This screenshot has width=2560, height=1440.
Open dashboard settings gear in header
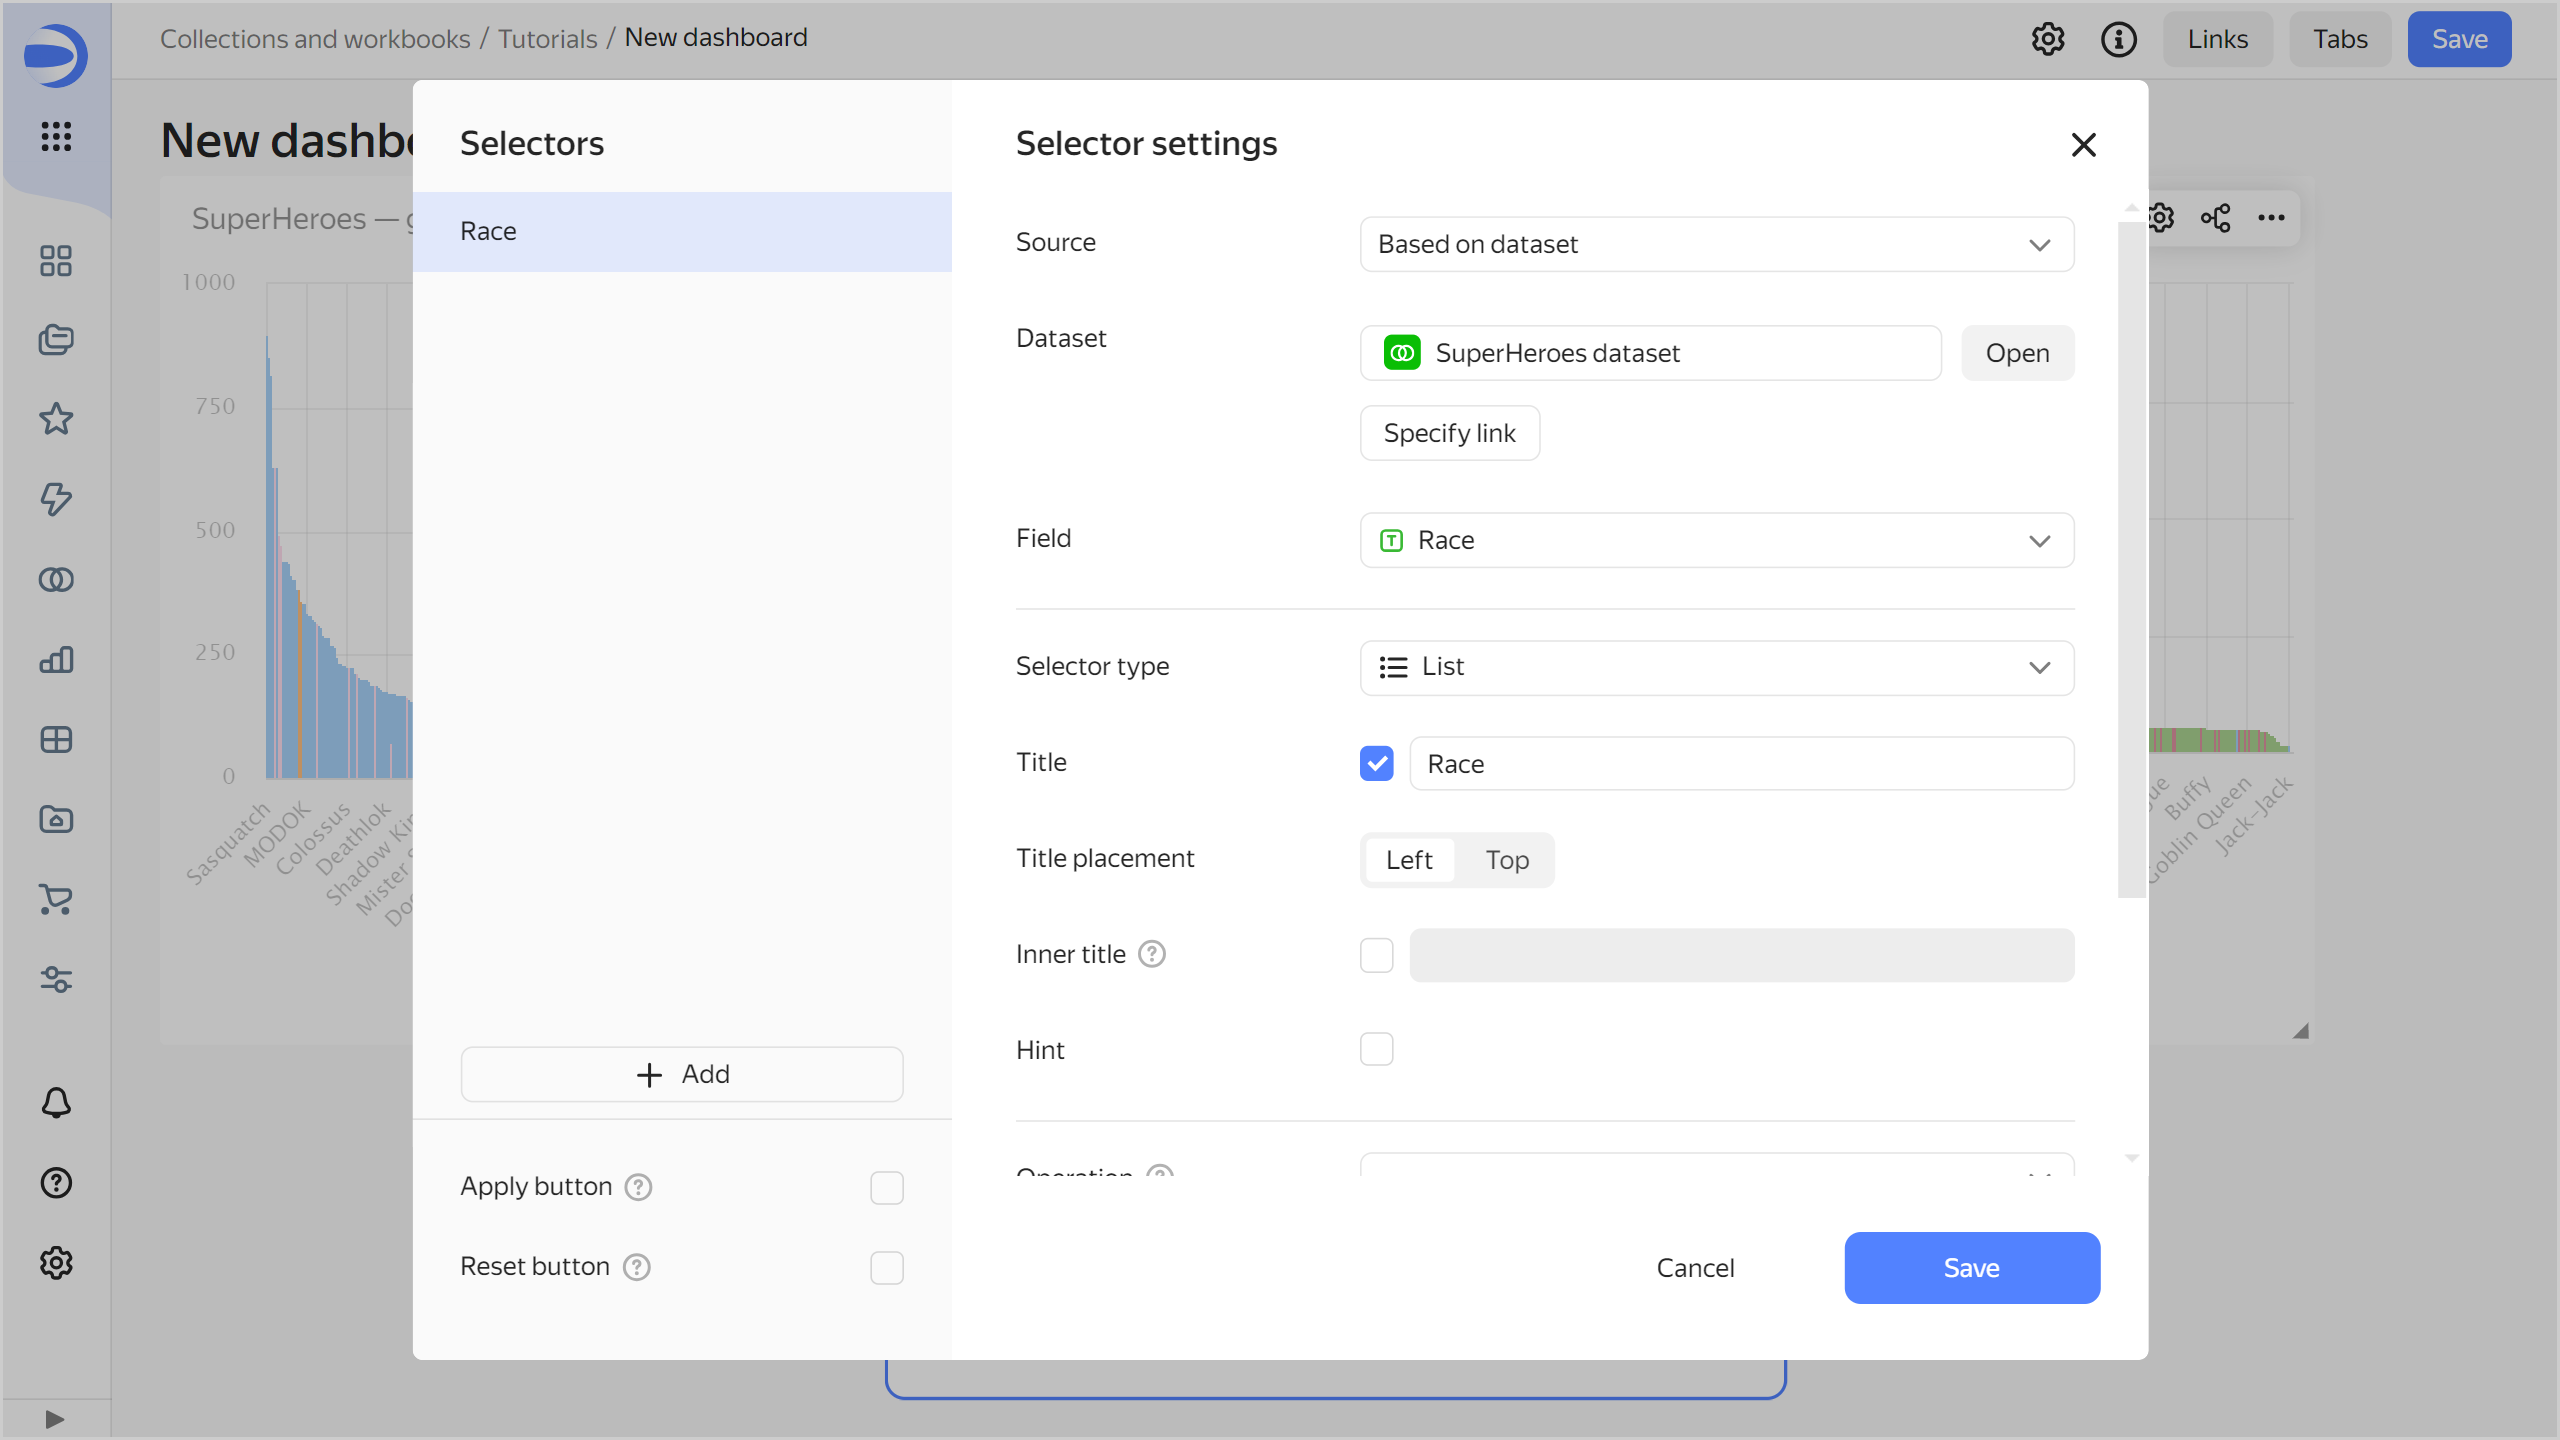2048,39
